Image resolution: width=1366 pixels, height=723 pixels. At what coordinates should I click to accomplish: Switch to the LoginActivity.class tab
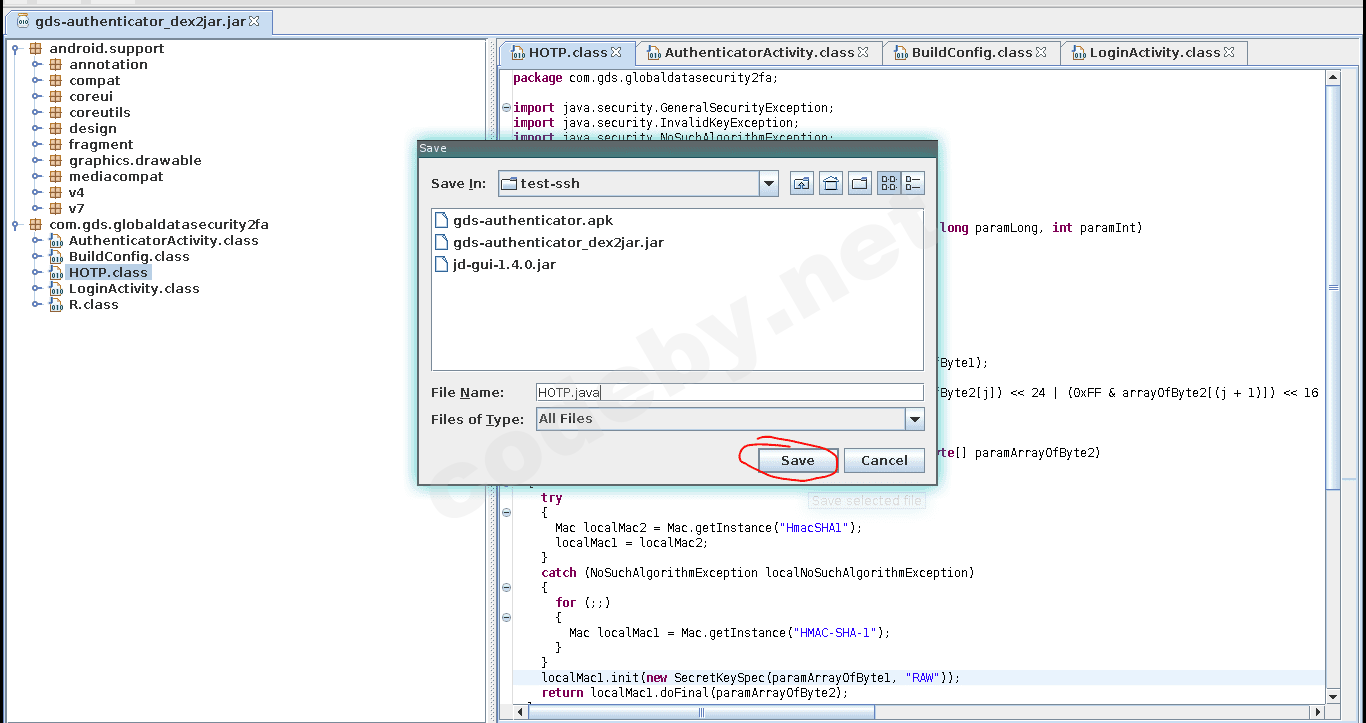(1155, 52)
